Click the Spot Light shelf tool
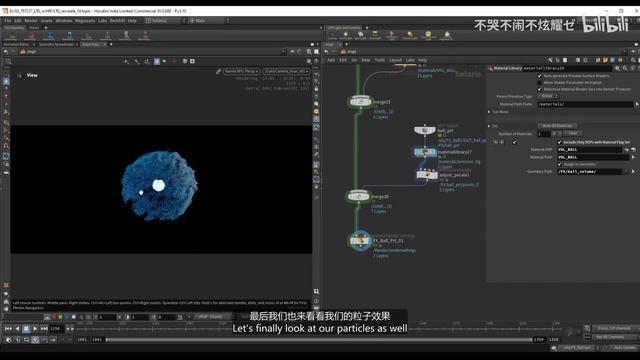 (x=360, y=36)
